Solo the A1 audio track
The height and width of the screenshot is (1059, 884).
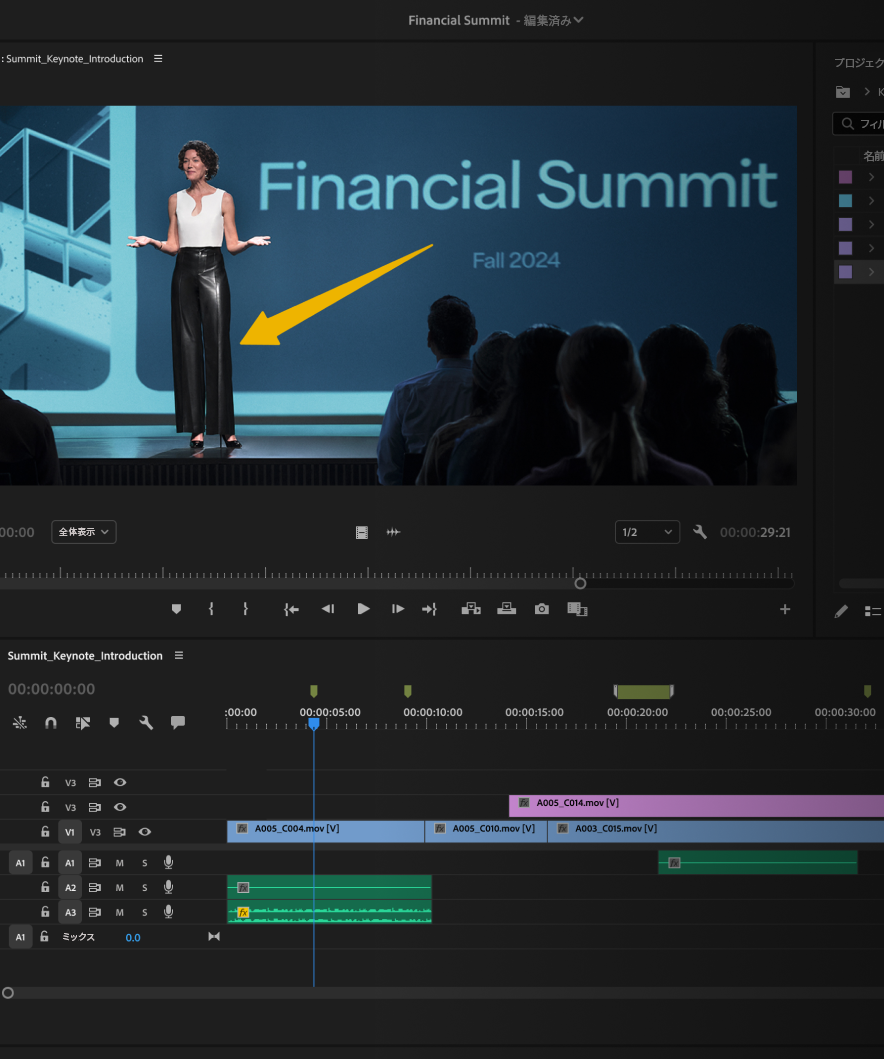[x=145, y=862]
